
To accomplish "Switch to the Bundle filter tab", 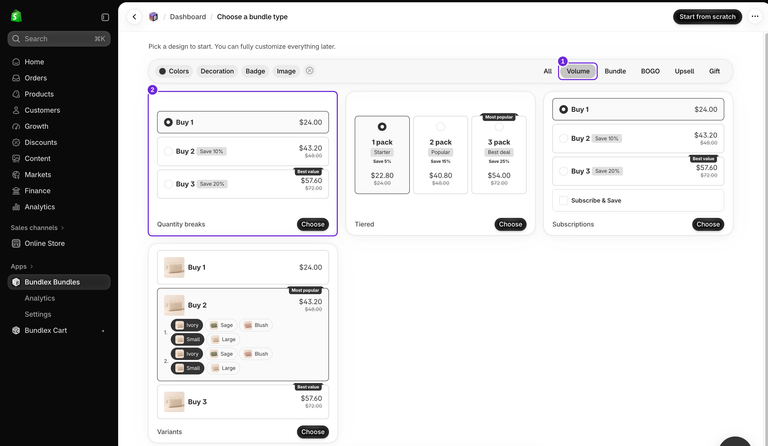I will [x=615, y=71].
